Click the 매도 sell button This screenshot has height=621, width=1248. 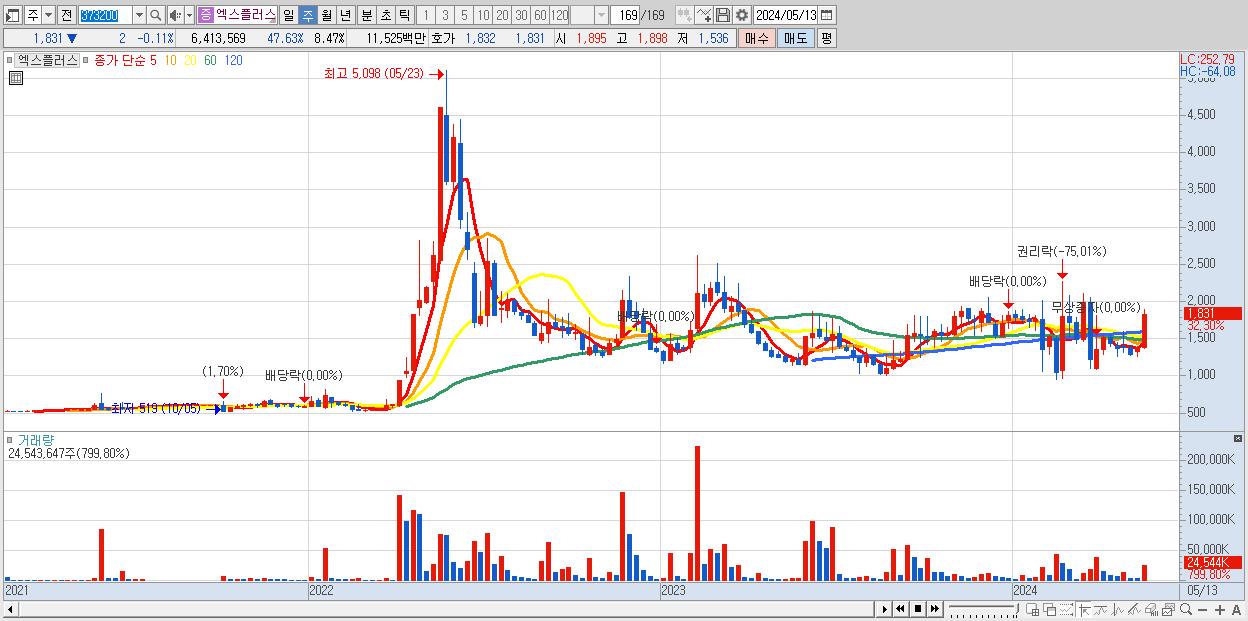coord(795,38)
